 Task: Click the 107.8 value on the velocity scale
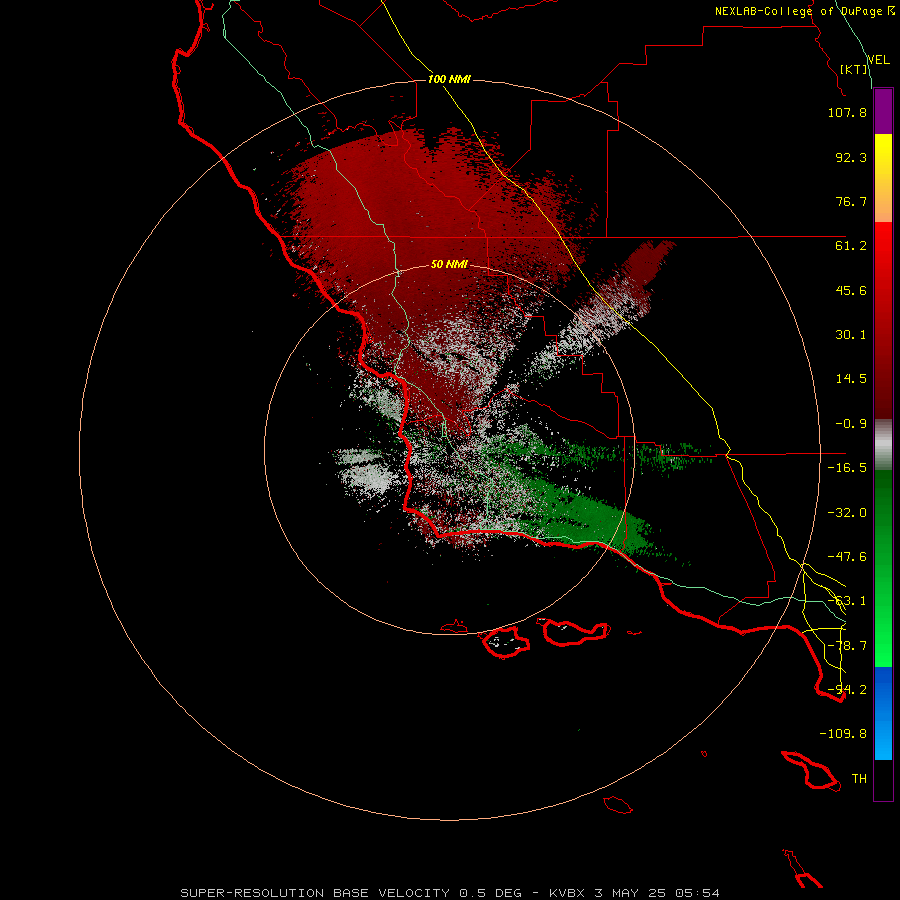pos(847,112)
